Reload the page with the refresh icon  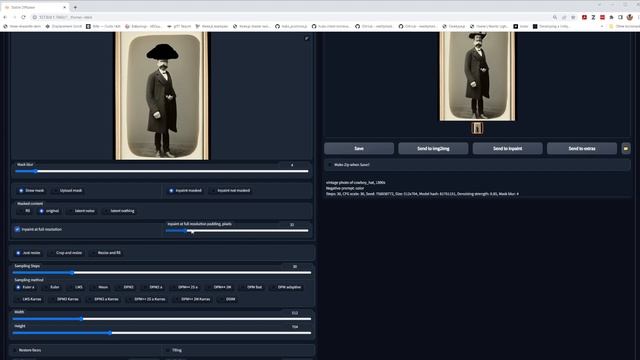tap(23, 17)
